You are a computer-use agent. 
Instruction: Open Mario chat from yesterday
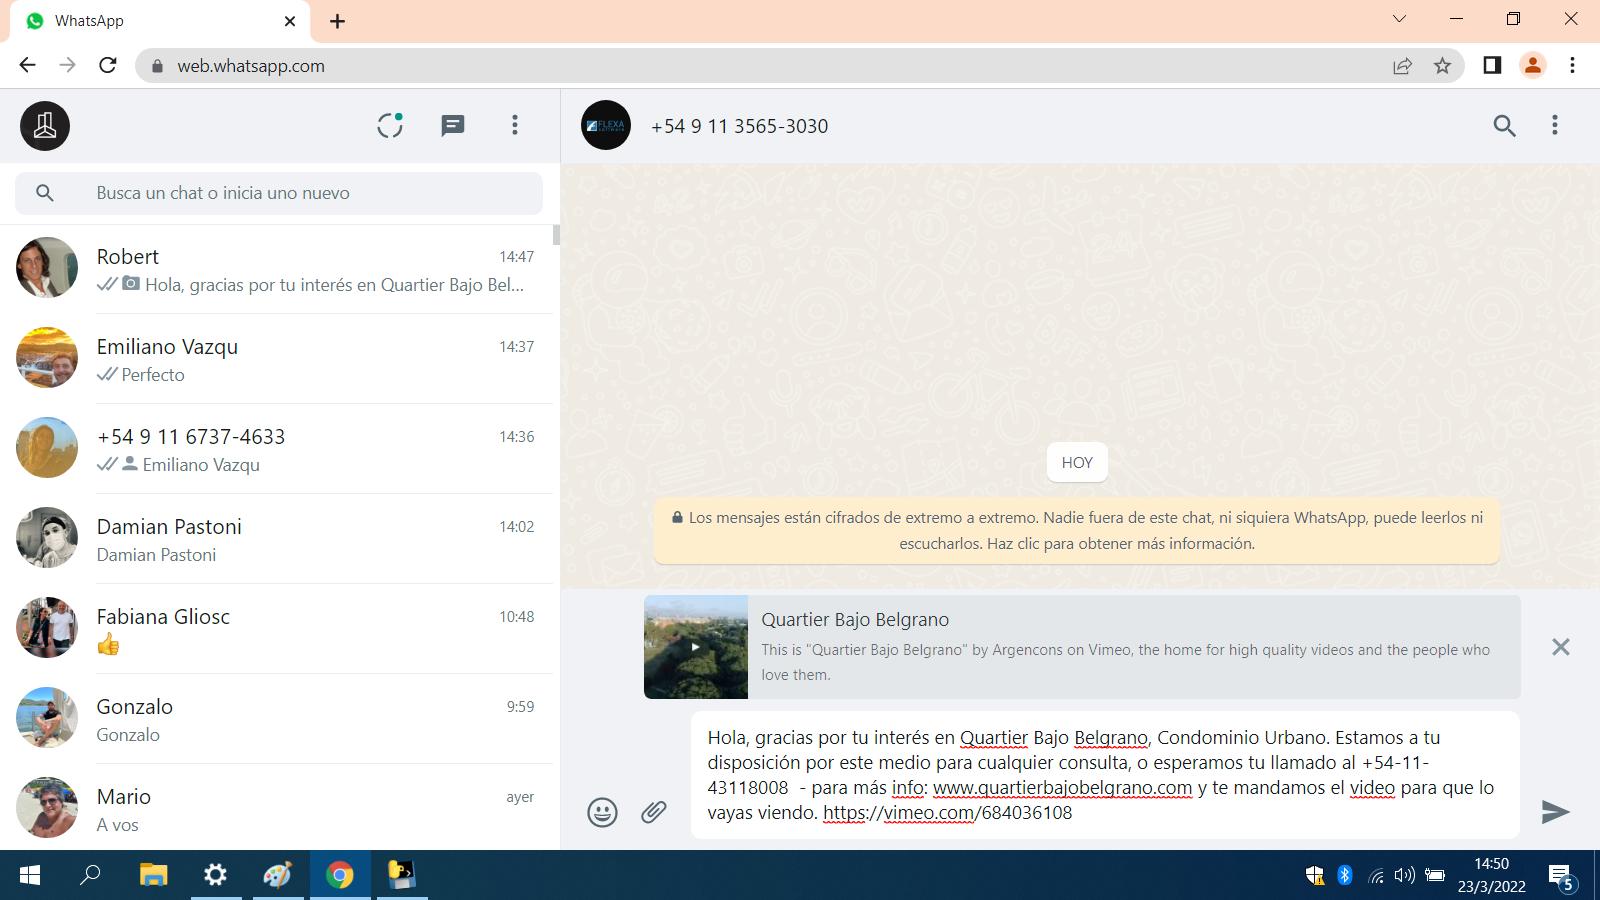276,807
